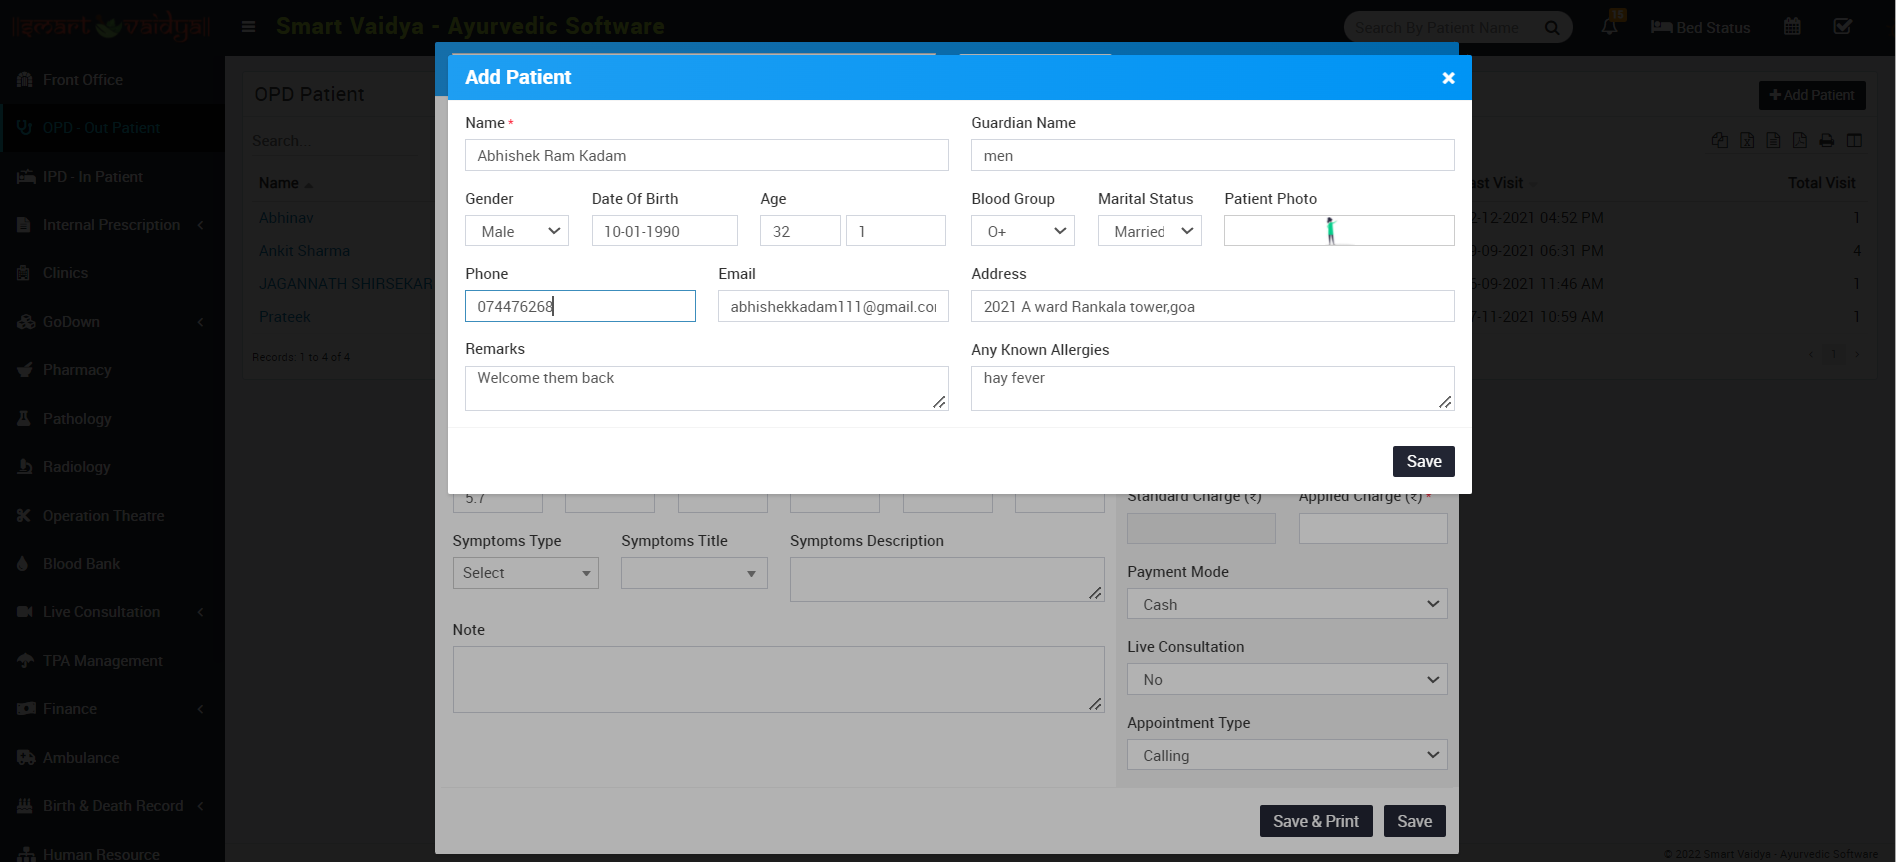Image resolution: width=1896 pixels, height=862 pixels.
Task: Click the Save & Print button
Action: click(1315, 821)
